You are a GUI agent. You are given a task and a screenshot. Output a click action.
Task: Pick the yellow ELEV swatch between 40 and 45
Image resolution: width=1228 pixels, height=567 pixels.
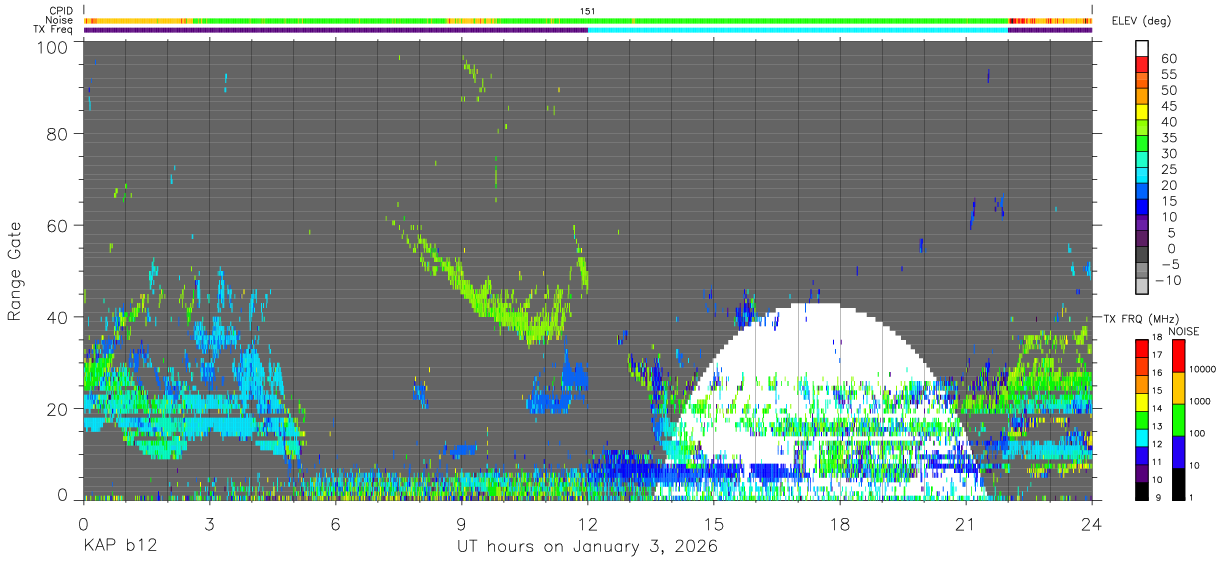1142,112
